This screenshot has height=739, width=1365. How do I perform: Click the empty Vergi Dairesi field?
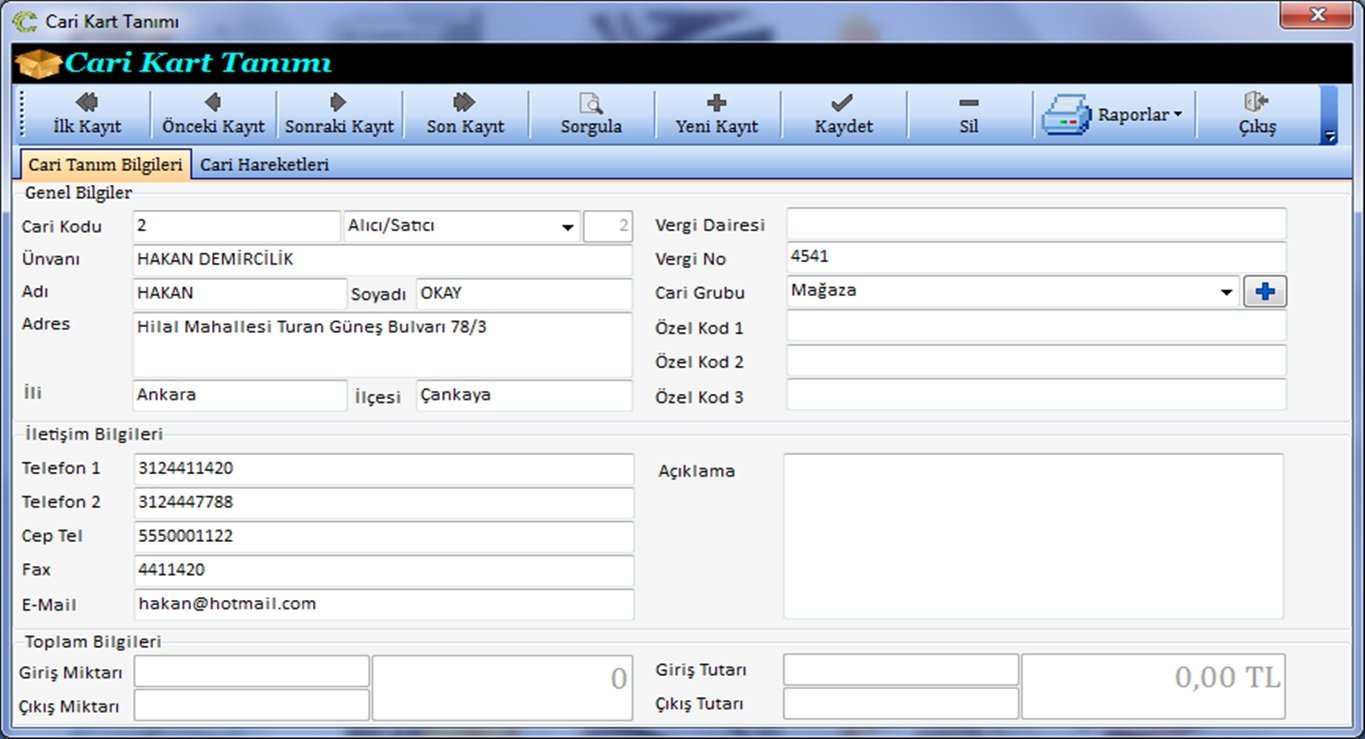pyautogui.click(x=1035, y=225)
